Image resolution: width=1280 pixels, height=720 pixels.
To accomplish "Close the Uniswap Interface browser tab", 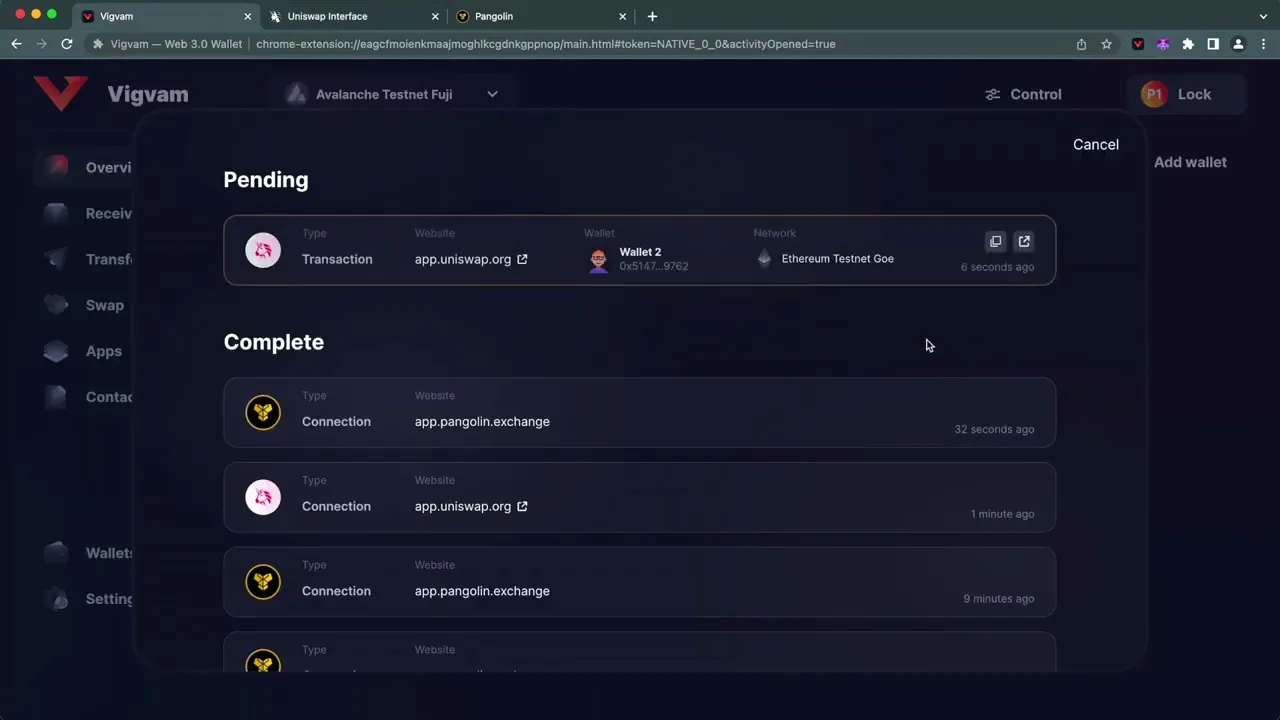I will [x=435, y=16].
